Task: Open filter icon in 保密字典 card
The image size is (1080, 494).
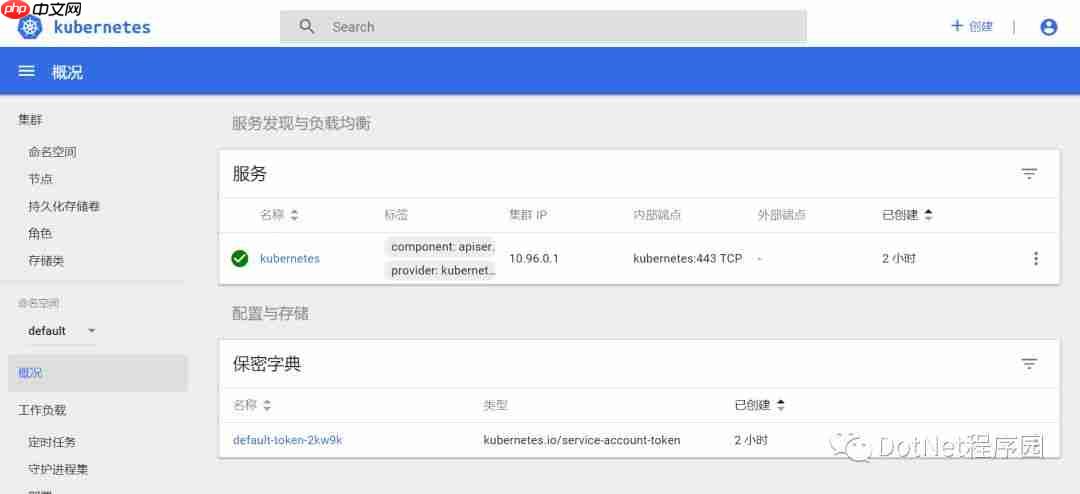Action: (1029, 364)
